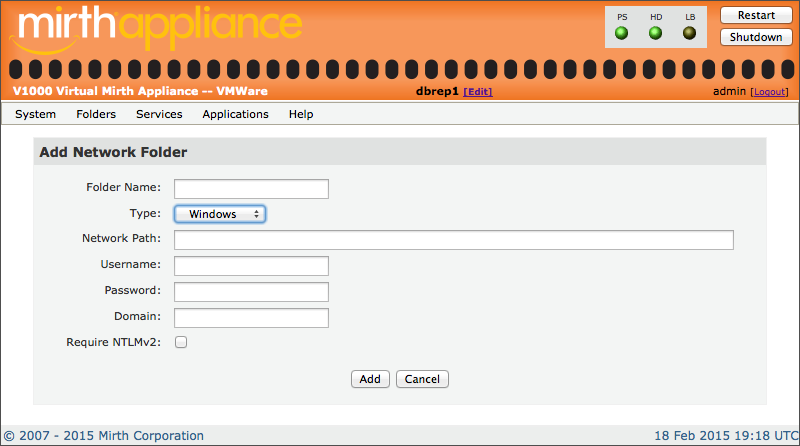The image size is (800, 446).
Task: Click the HD status indicator light
Action: point(656,33)
